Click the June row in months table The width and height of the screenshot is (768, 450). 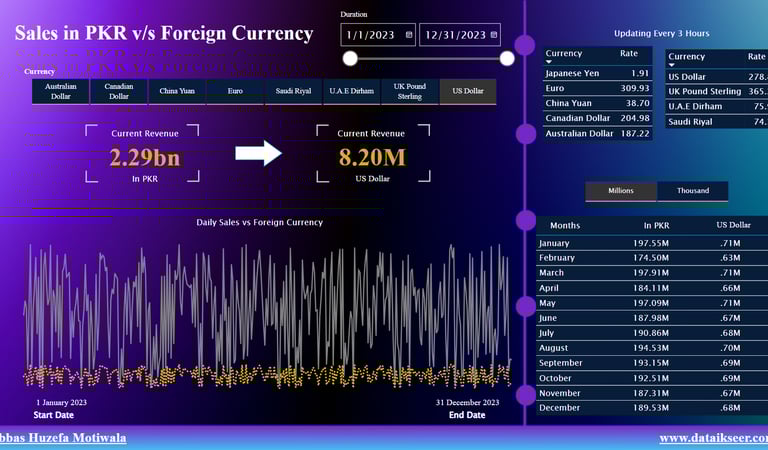[x=652, y=318]
